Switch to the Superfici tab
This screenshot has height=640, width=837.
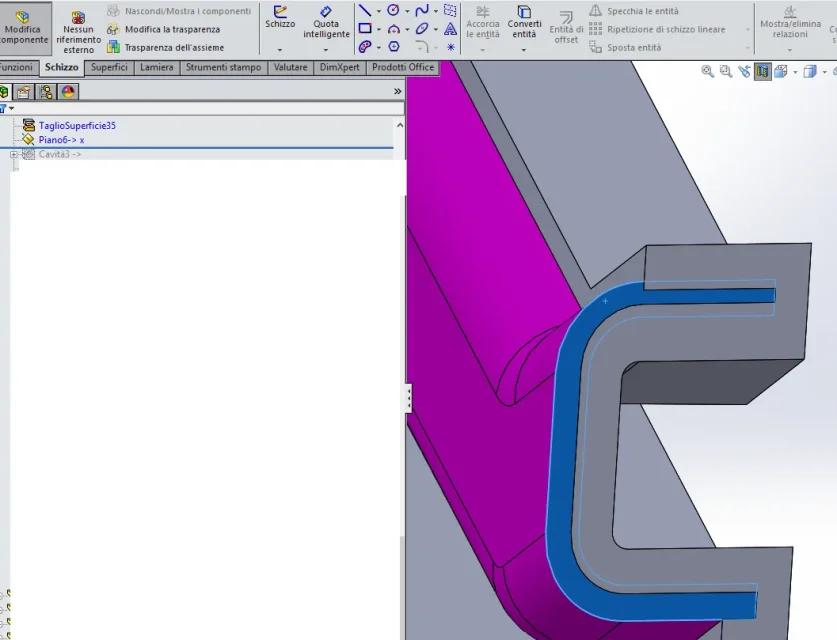point(109,67)
